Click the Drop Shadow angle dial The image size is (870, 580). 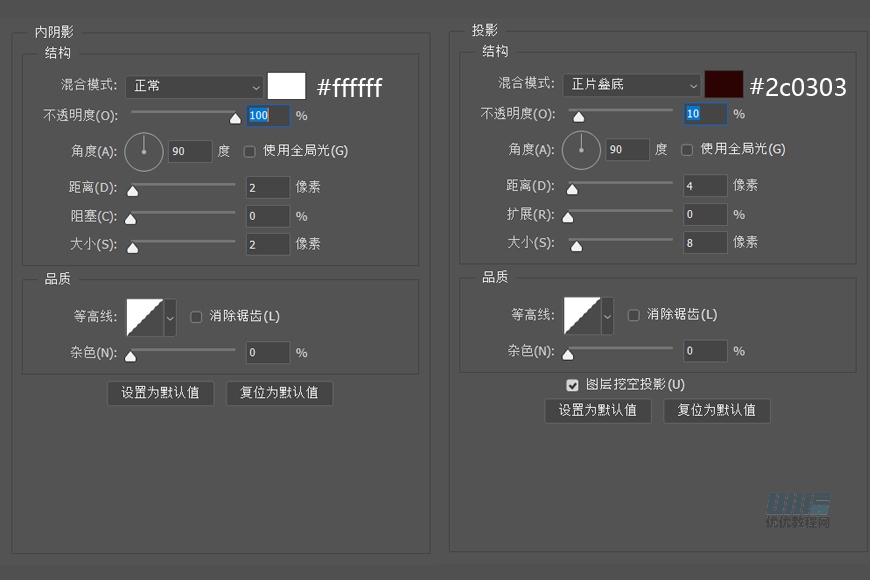tap(581, 150)
